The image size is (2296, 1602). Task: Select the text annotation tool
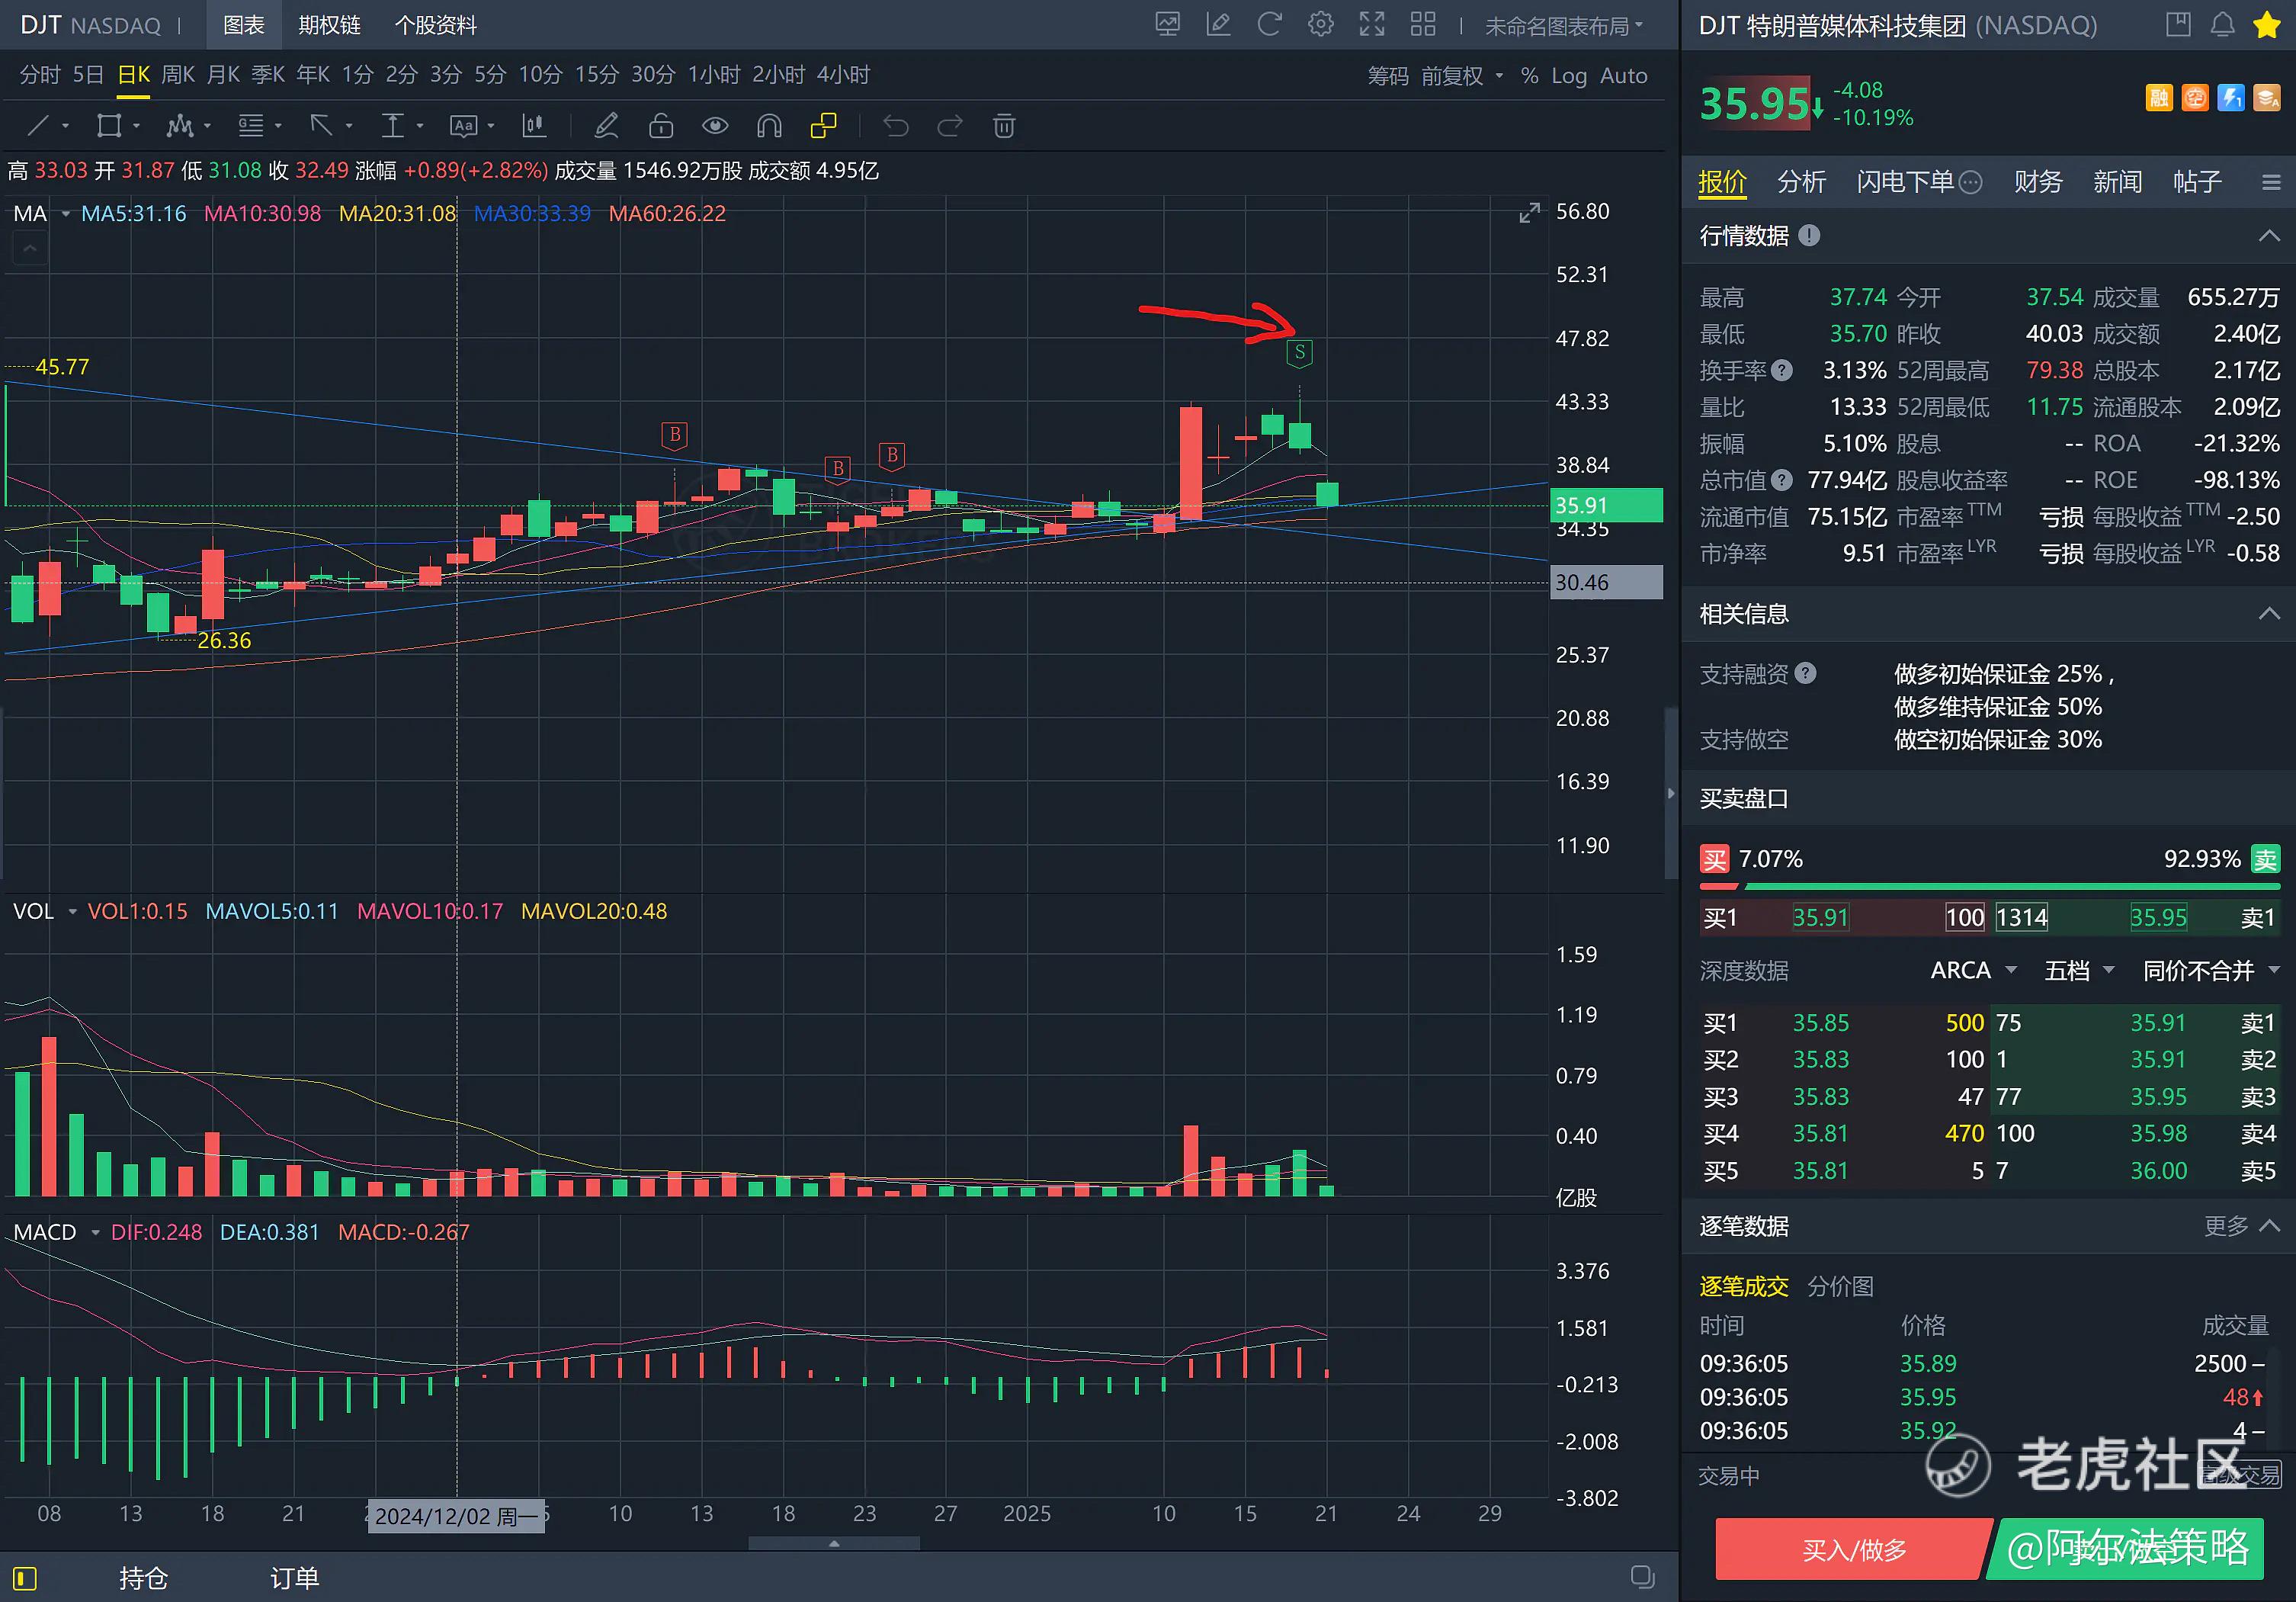point(464,126)
